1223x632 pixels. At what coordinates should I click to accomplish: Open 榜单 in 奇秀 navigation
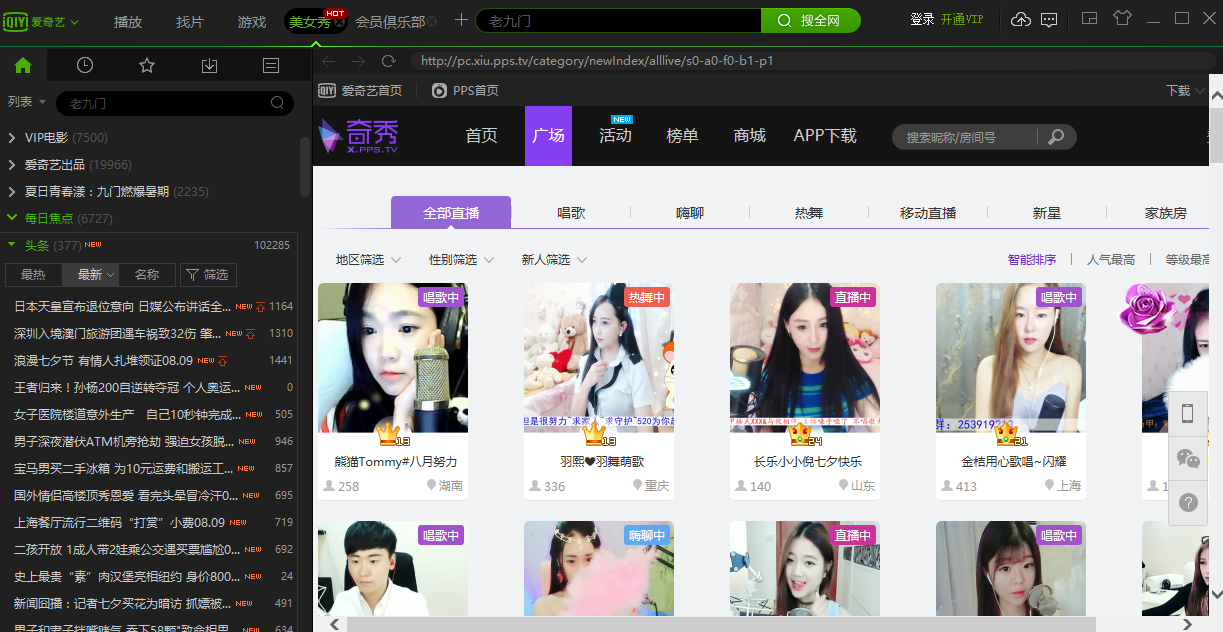click(x=683, y=136)
